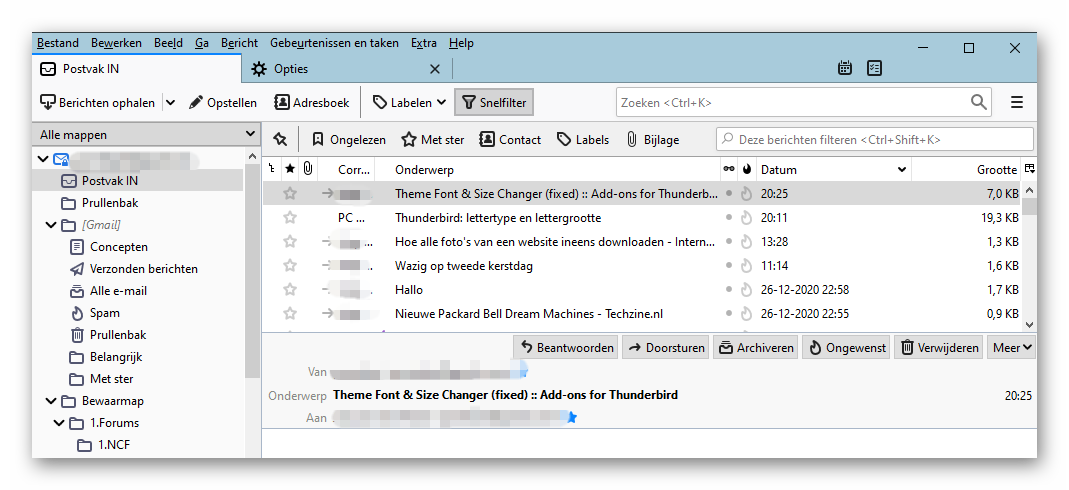The height and width of the screenshot is (490, 1069).
Task: Click the column picker icon in header
Action: [x=1029, y=169]
